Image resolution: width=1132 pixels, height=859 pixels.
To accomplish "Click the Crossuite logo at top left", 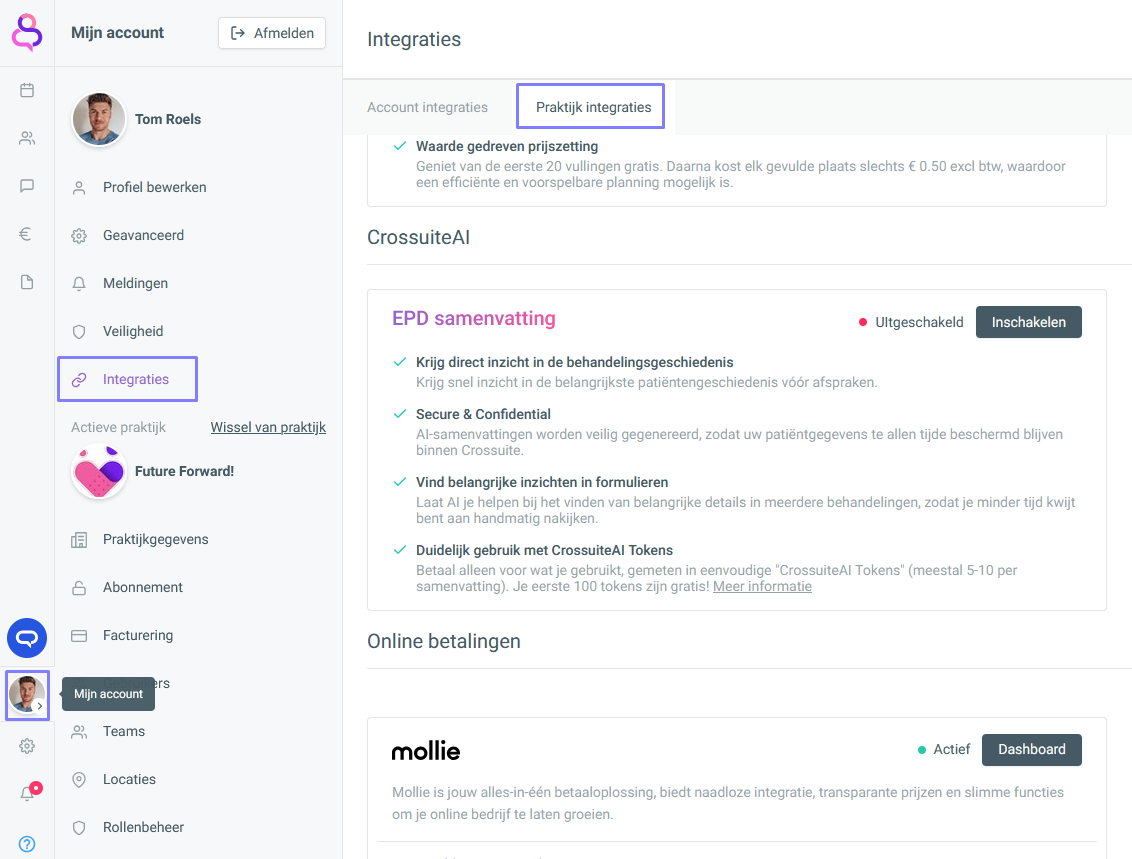I will (x=27, y=33).
